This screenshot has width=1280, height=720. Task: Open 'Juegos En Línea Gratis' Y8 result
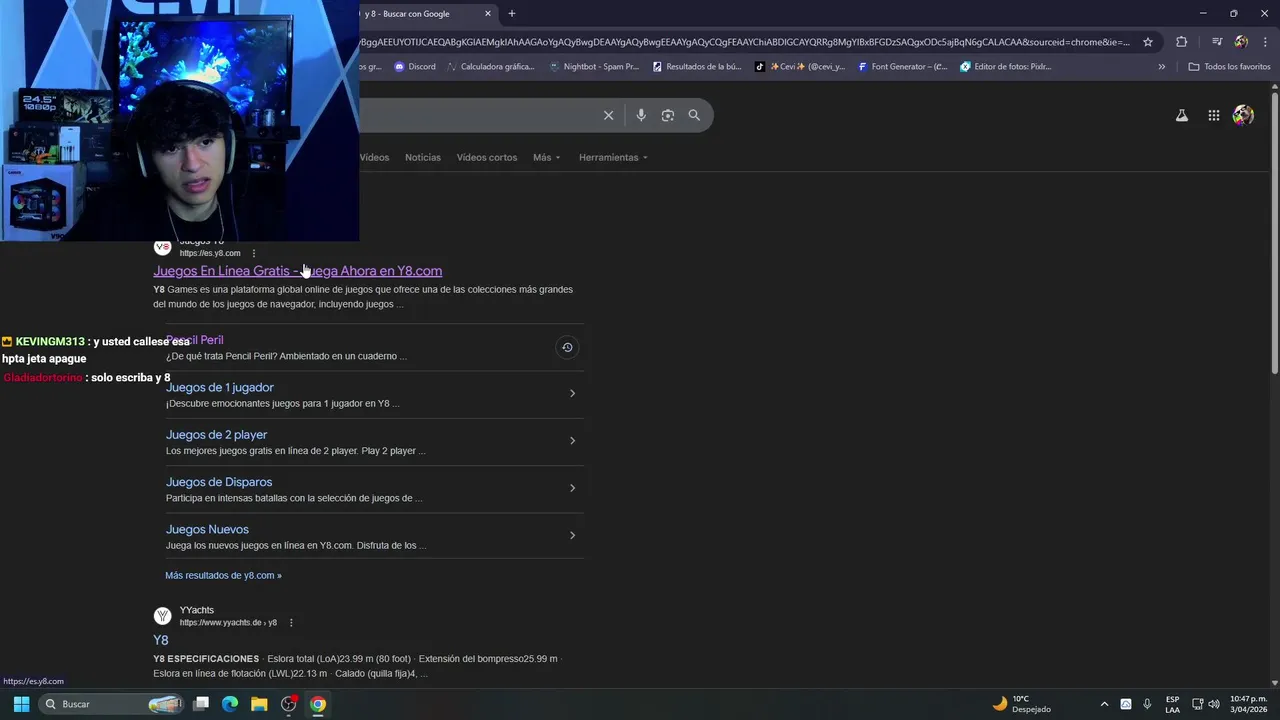coord(297,271)
